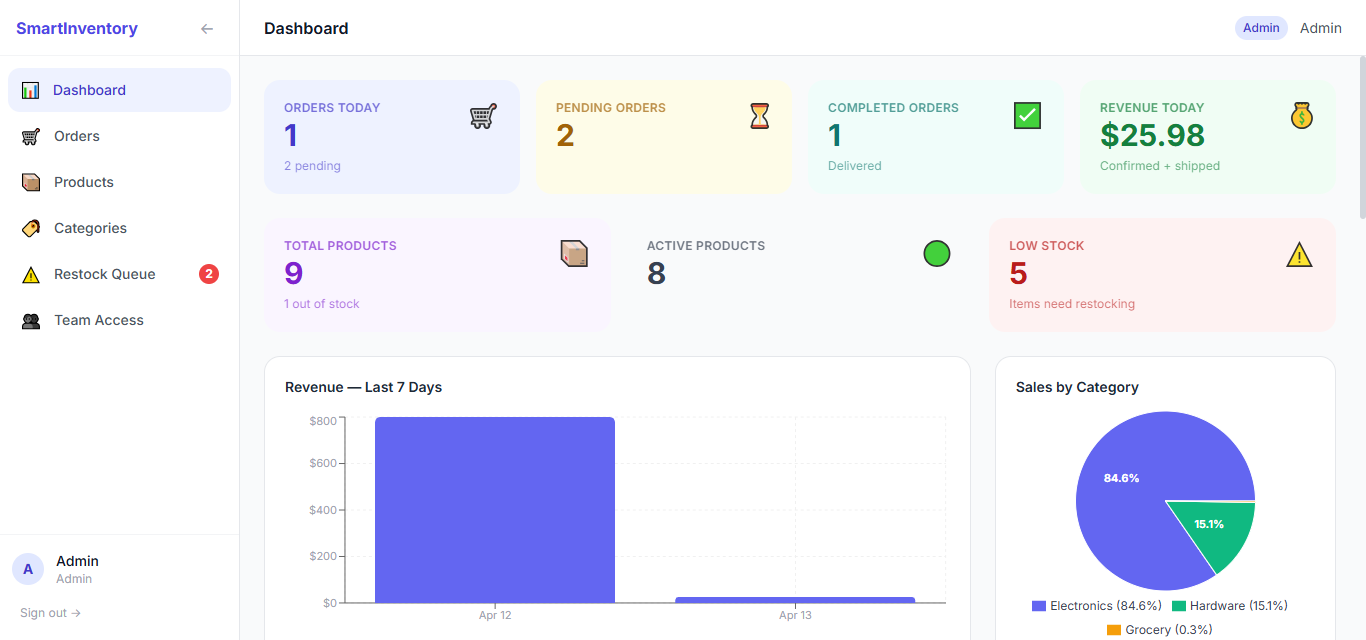Collapse the sidebar with the left arrow icon
The width and height of the screenshot is (1366, 640).
coord(207,29)
